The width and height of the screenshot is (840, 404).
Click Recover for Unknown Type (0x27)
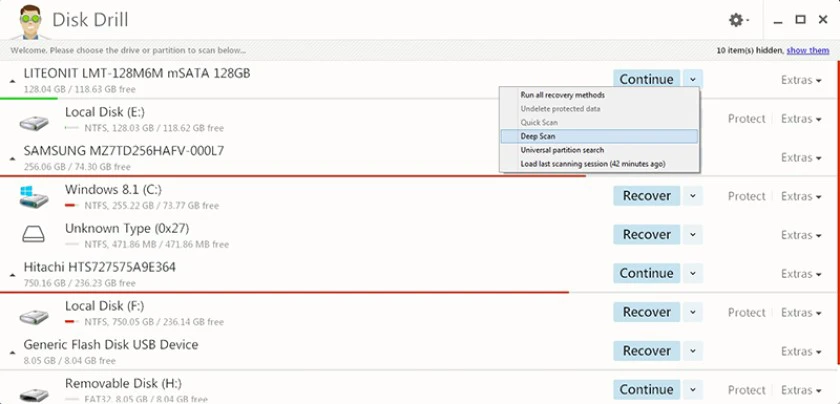647,235
